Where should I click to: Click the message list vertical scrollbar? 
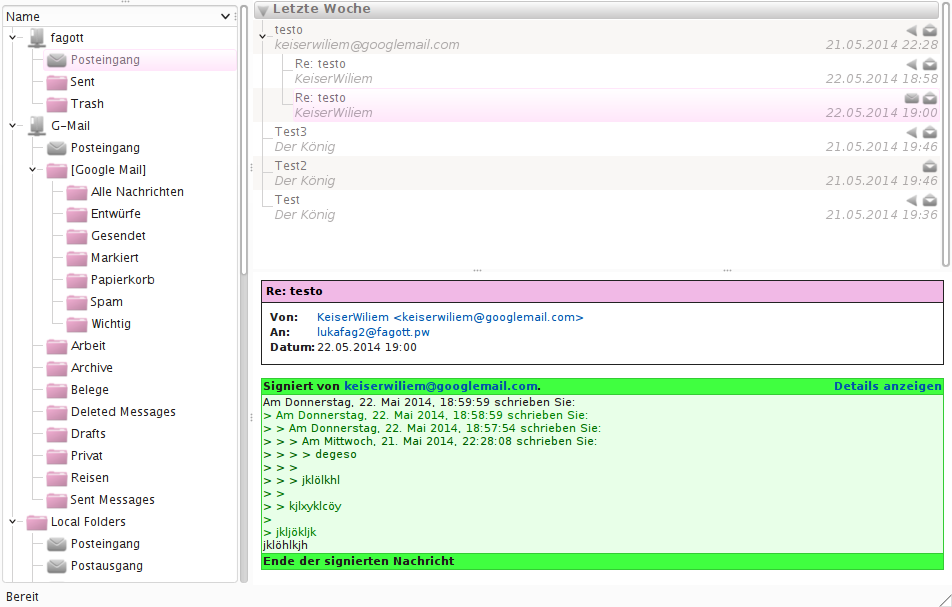click(x=946, y=135)
